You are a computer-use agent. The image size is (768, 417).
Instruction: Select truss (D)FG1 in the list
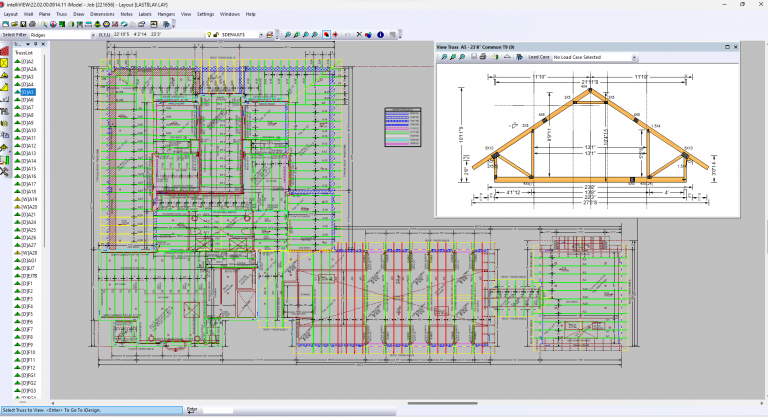[x=25, y=375]
